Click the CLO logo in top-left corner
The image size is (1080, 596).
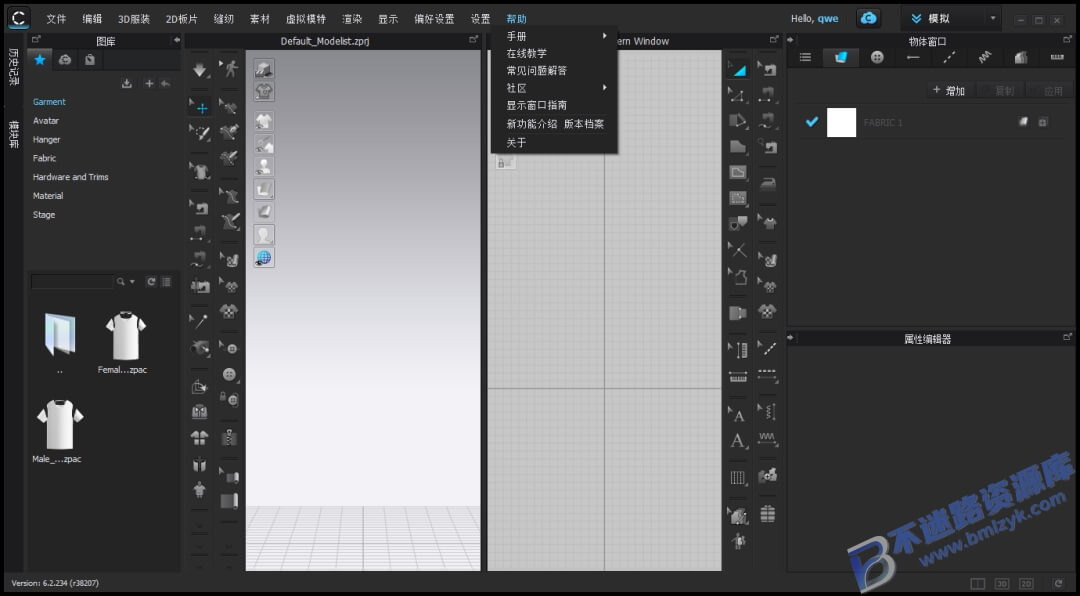(19, 17)
